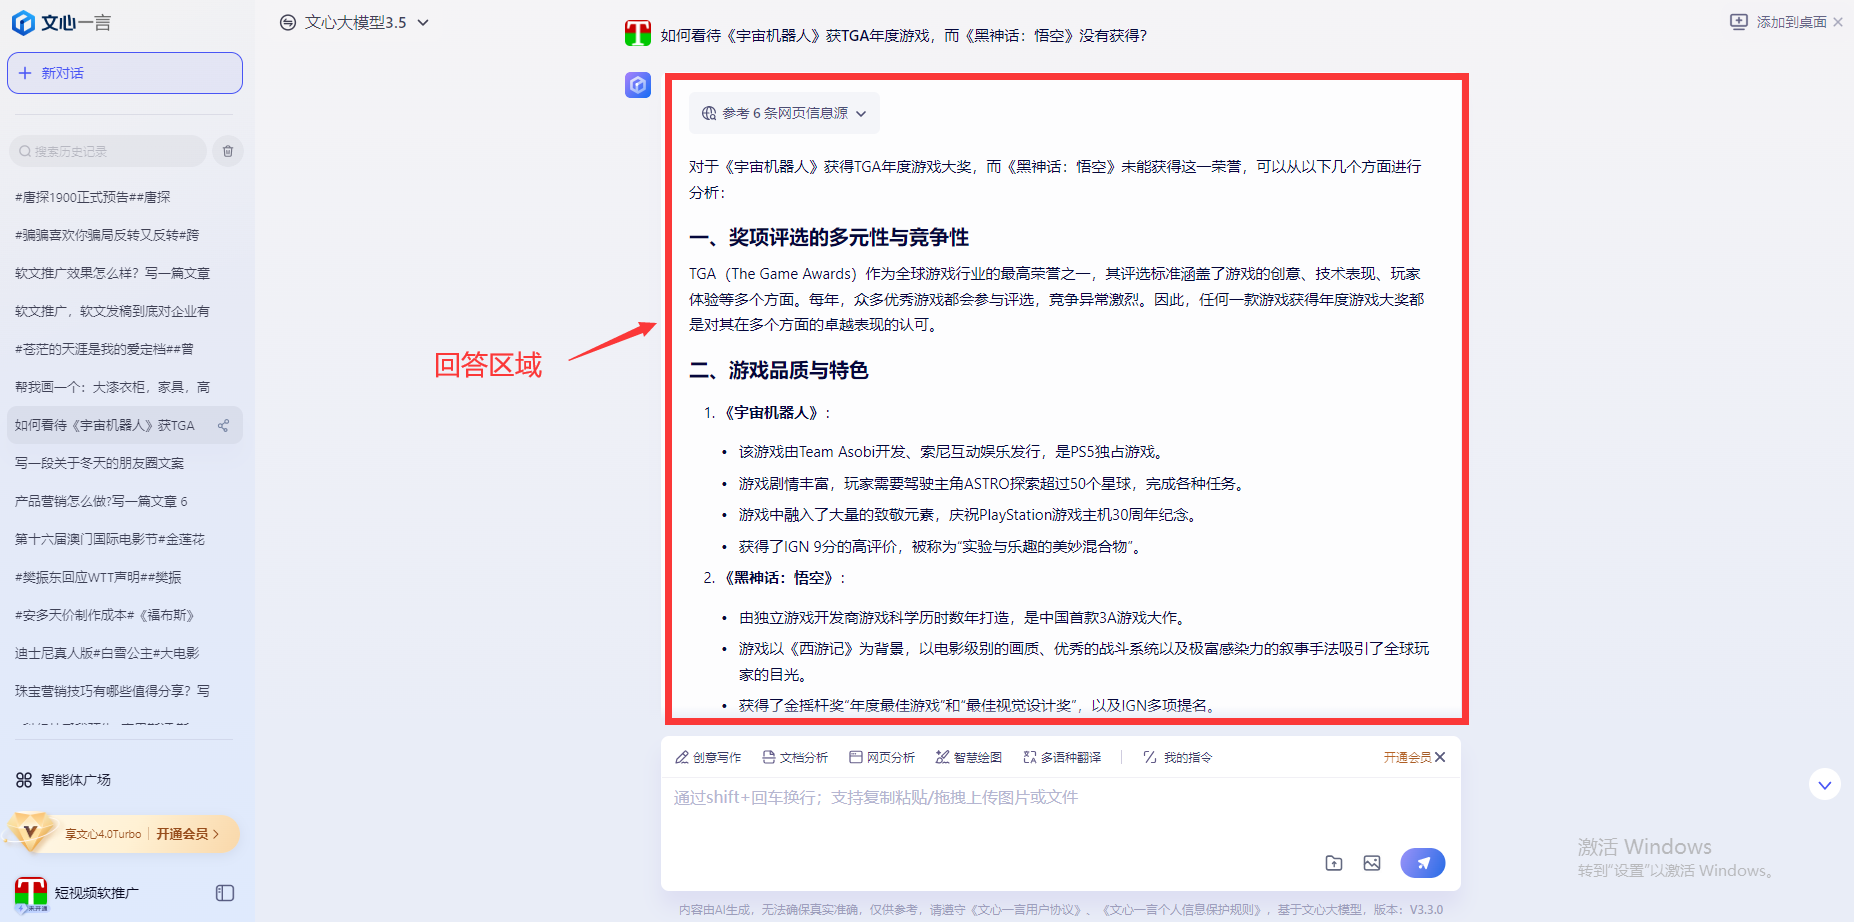Open 我的指令 commands
Screen dimensions: 1854x922
1177,757
